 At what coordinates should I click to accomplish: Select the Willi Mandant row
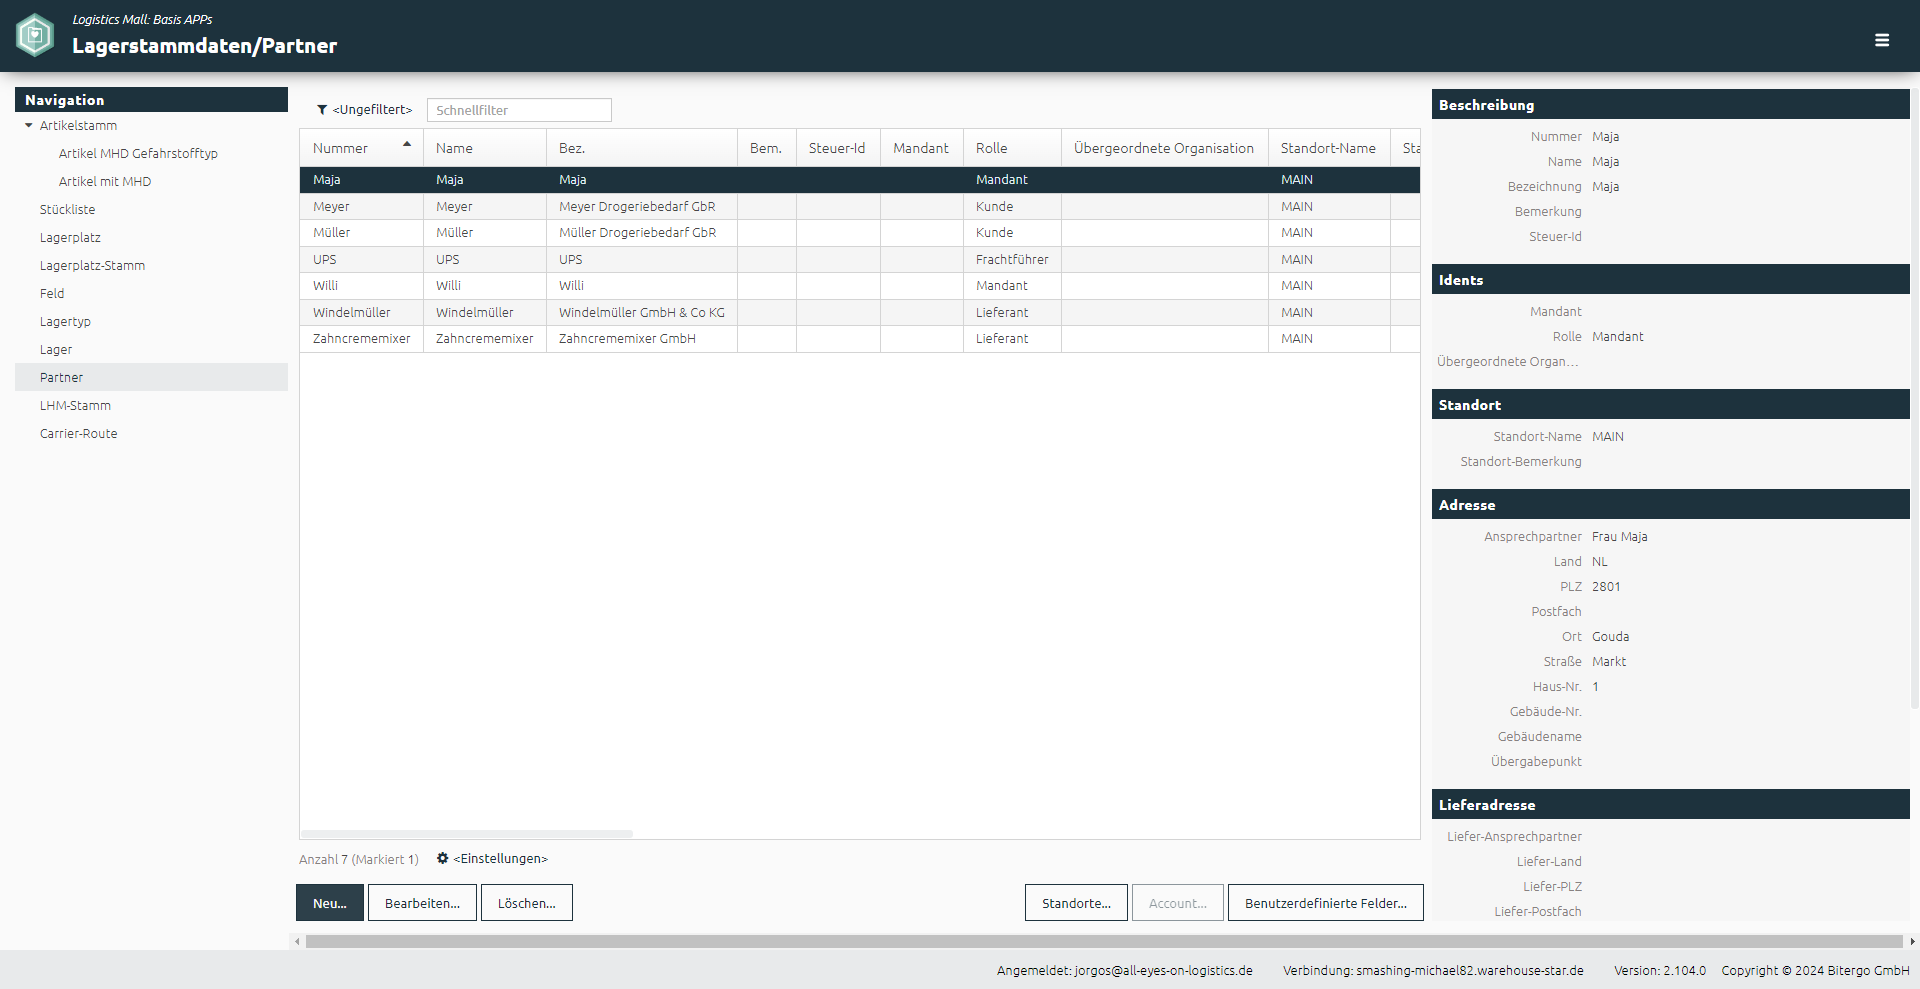[860, 286]
